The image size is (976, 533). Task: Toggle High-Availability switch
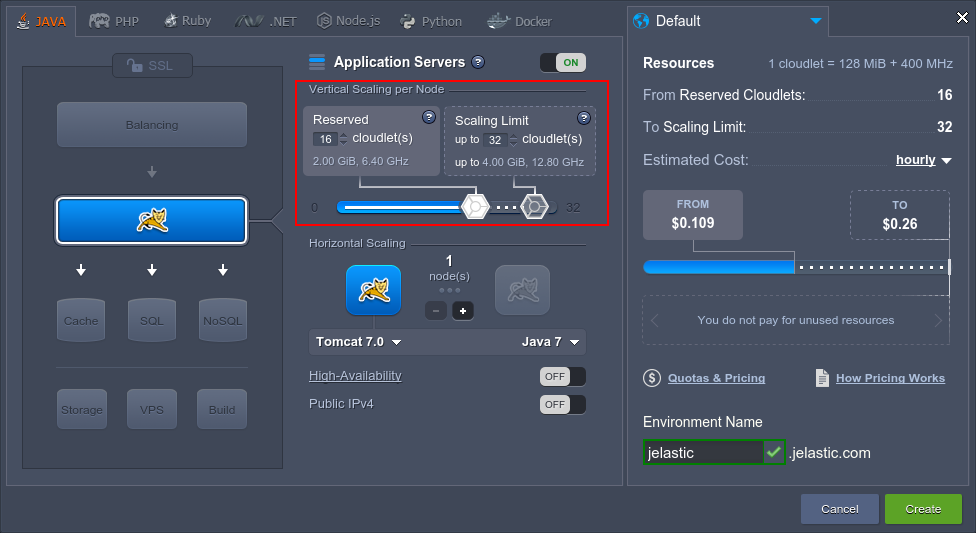(x=563, y=376)
